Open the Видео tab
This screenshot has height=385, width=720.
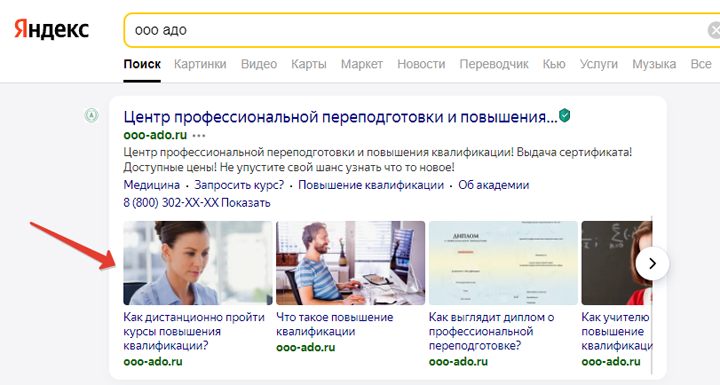(x=259, y=64)
